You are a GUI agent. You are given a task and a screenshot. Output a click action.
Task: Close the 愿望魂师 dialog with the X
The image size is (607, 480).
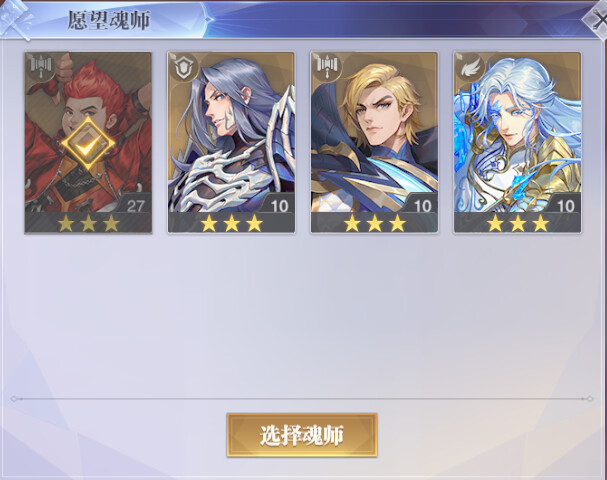[x=597, y=21]
